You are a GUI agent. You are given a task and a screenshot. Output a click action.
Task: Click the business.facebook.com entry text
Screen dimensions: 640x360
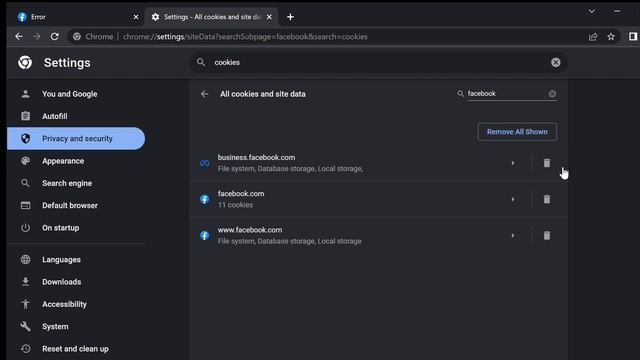point(256,158)
